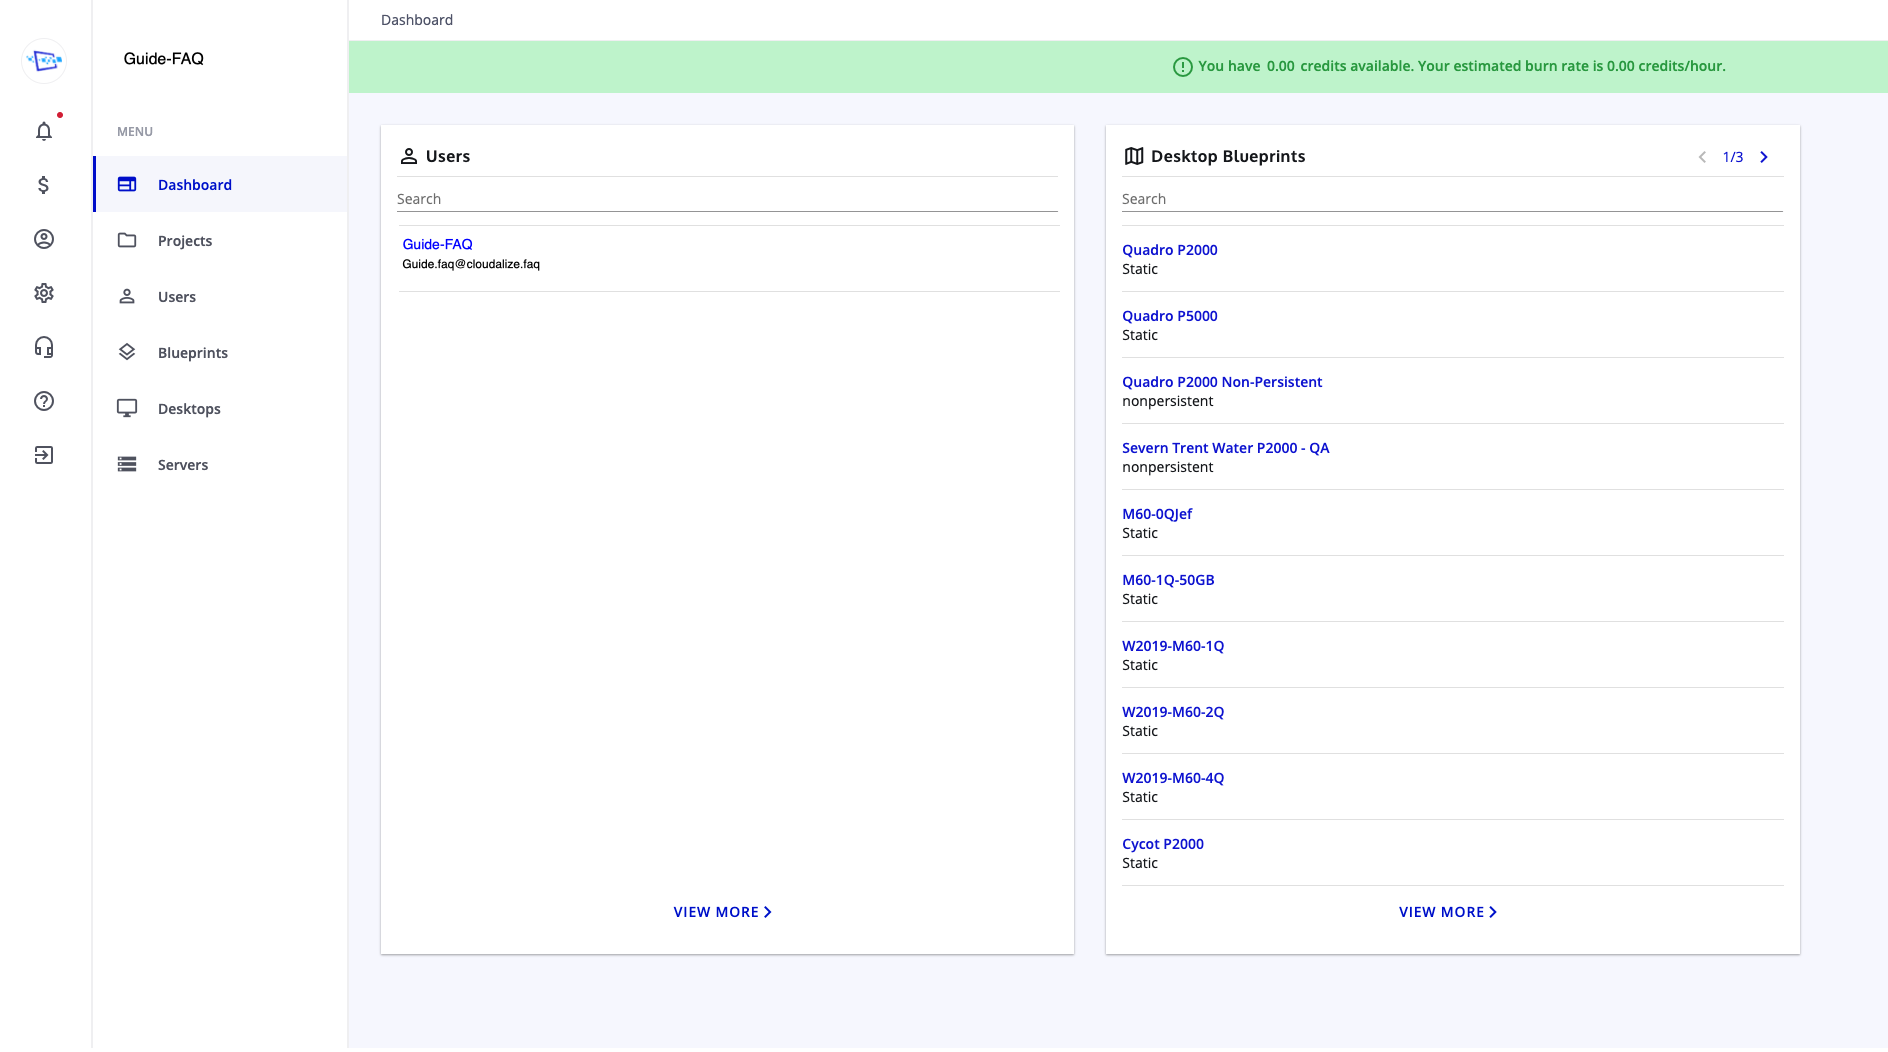Go to the next Desktop Blueprints page

tap(1764, 157)
